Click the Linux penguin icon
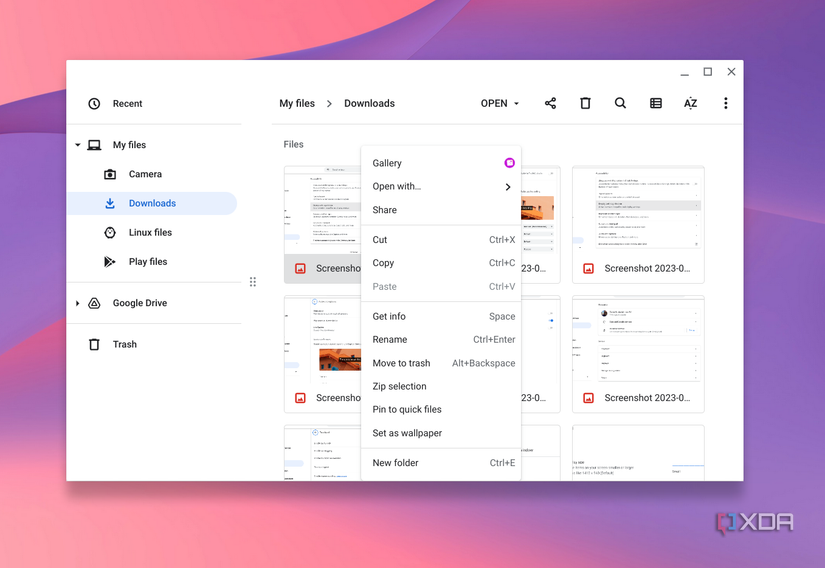825x568 pixels. [110, 232]
